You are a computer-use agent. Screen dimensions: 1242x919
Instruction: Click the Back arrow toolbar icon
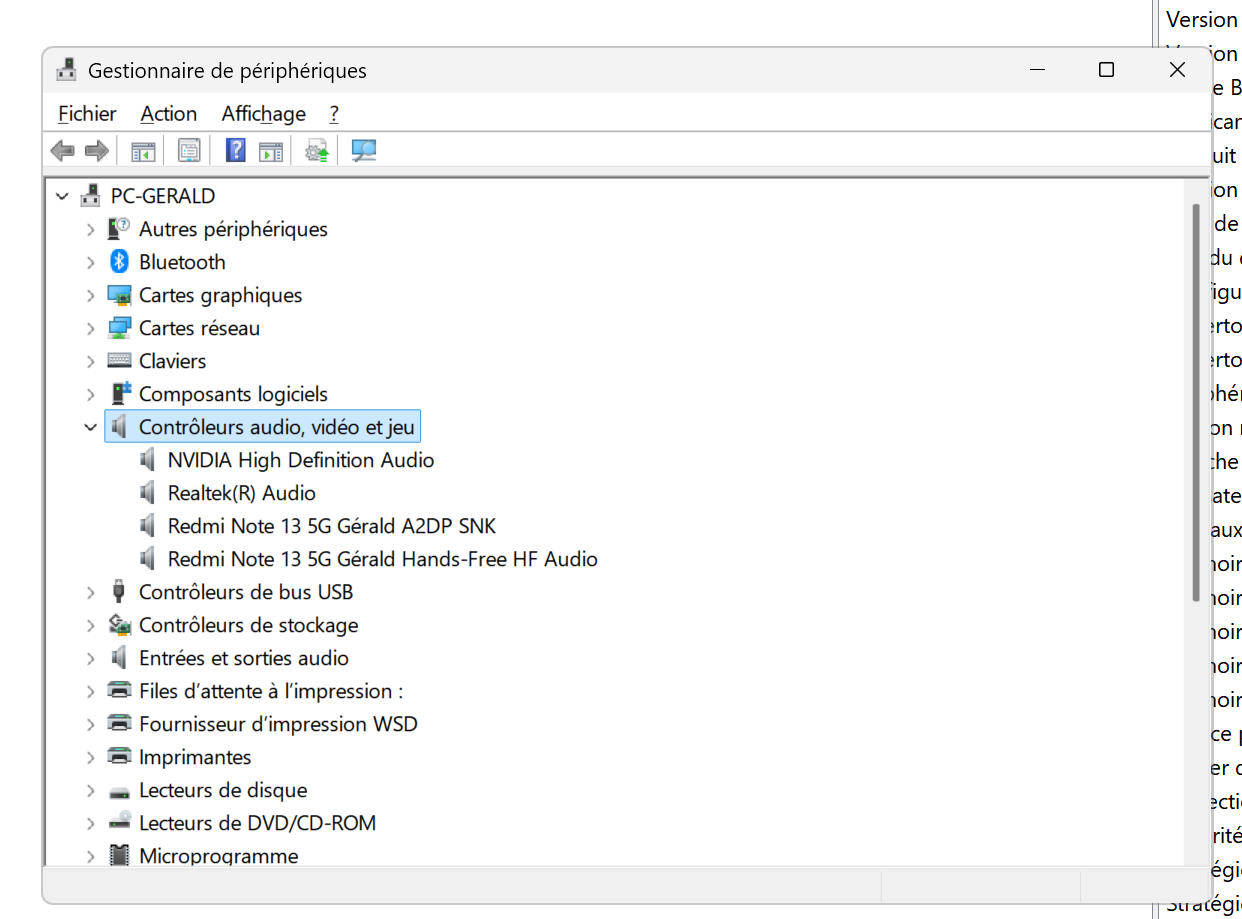[x=63, y=151]
